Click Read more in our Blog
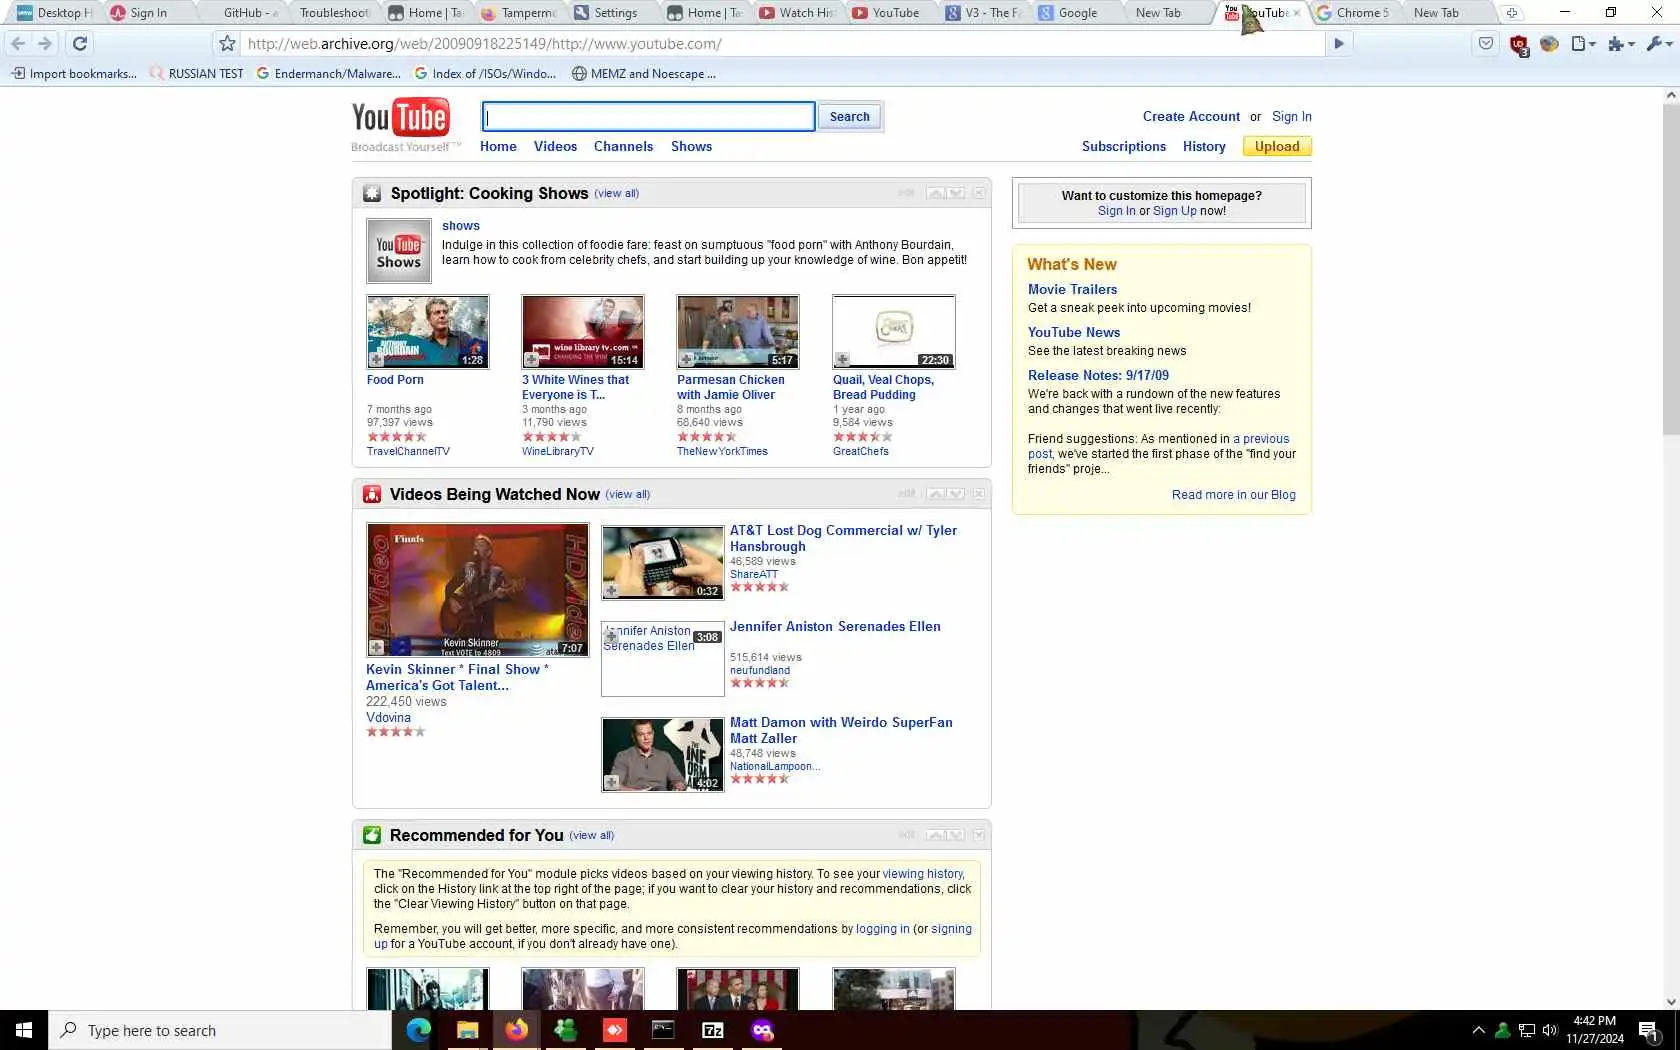This screenshot has height=1050, width=1680. (1233, 495)
